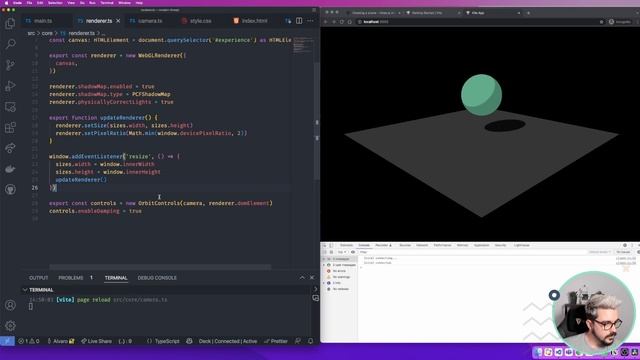Click the errors and warnings count in the status bar

29,341
